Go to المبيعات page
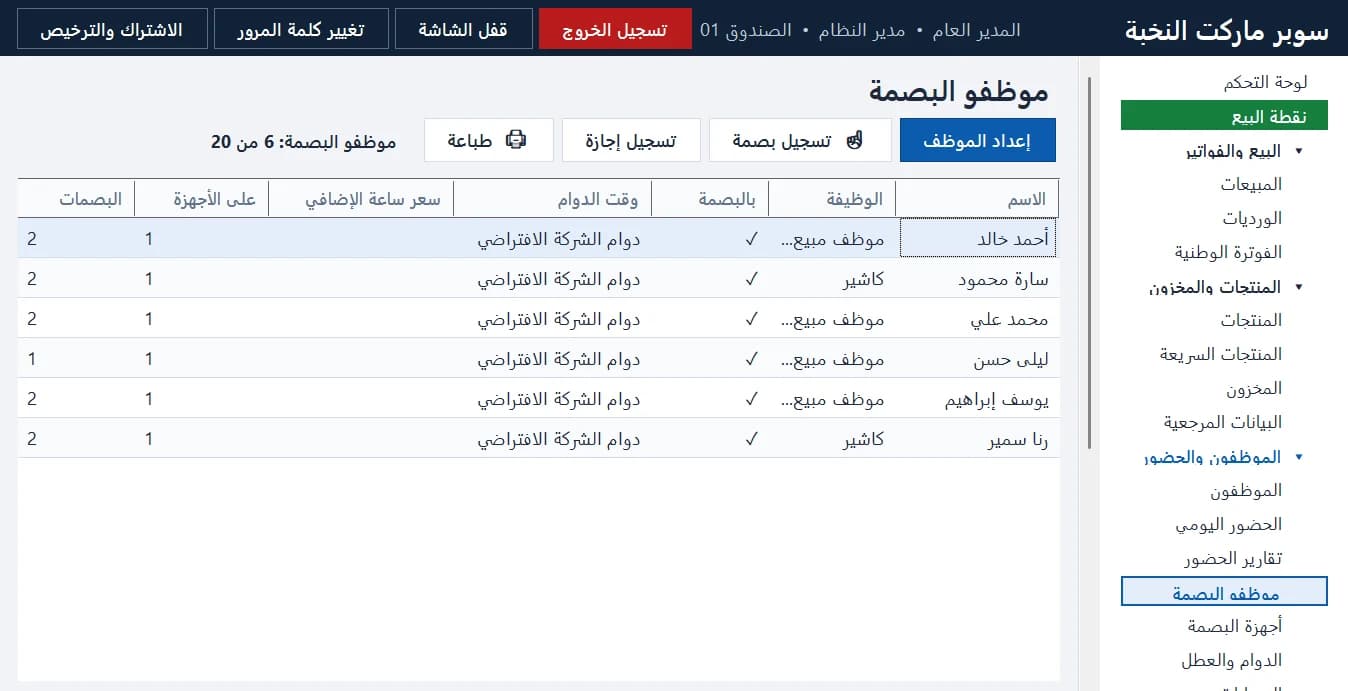Viewport: 1348px width, 691px height. (x=1251, y=184)
